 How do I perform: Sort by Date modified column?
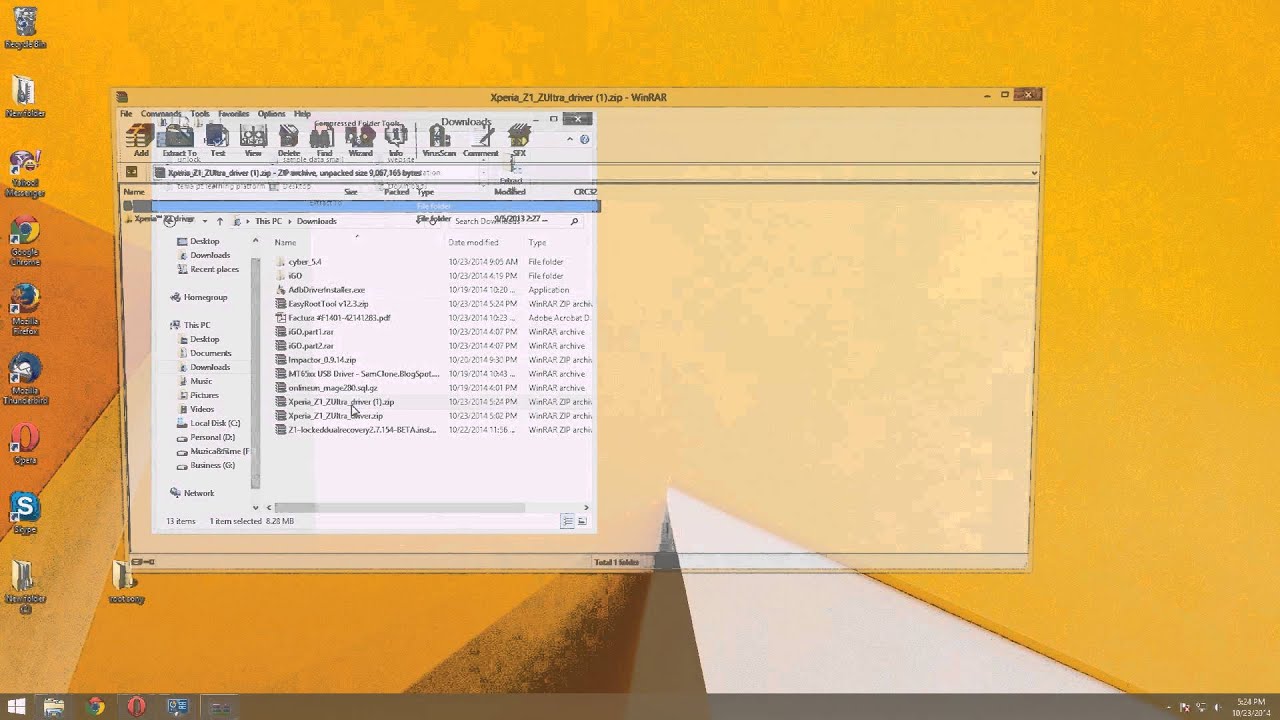(x=473, y=242)
